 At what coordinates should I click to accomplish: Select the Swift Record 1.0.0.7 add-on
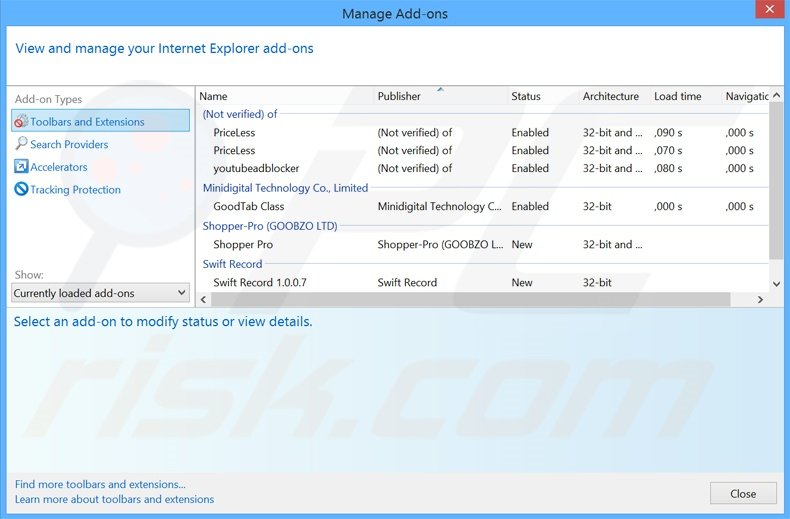tap(483, 282)
